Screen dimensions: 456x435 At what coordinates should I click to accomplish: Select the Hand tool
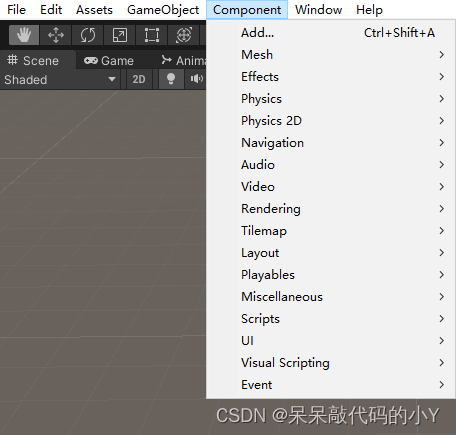tap(24, 35)
